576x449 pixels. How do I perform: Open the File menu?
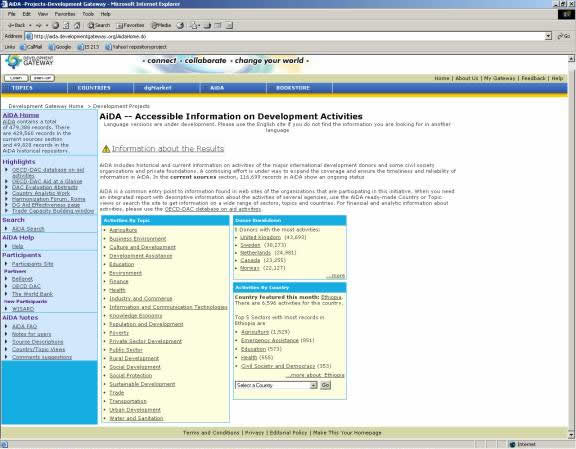pos(12,14)
